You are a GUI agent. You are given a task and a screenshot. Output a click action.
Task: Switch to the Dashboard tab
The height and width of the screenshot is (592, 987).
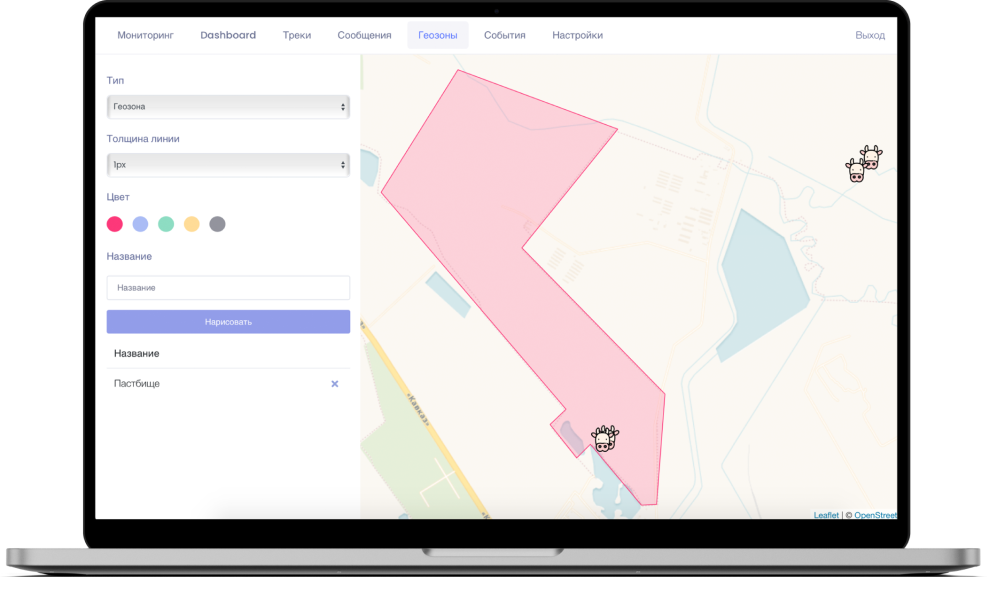228,35
